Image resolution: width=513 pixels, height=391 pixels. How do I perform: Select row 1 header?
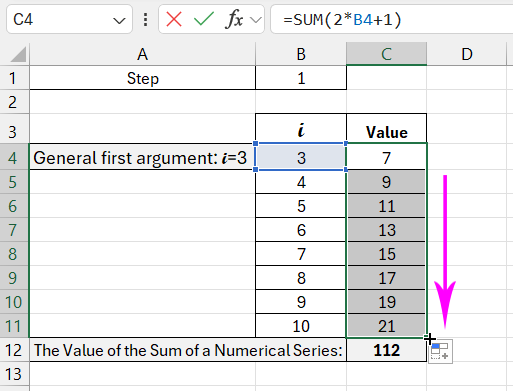coord(14,78)
